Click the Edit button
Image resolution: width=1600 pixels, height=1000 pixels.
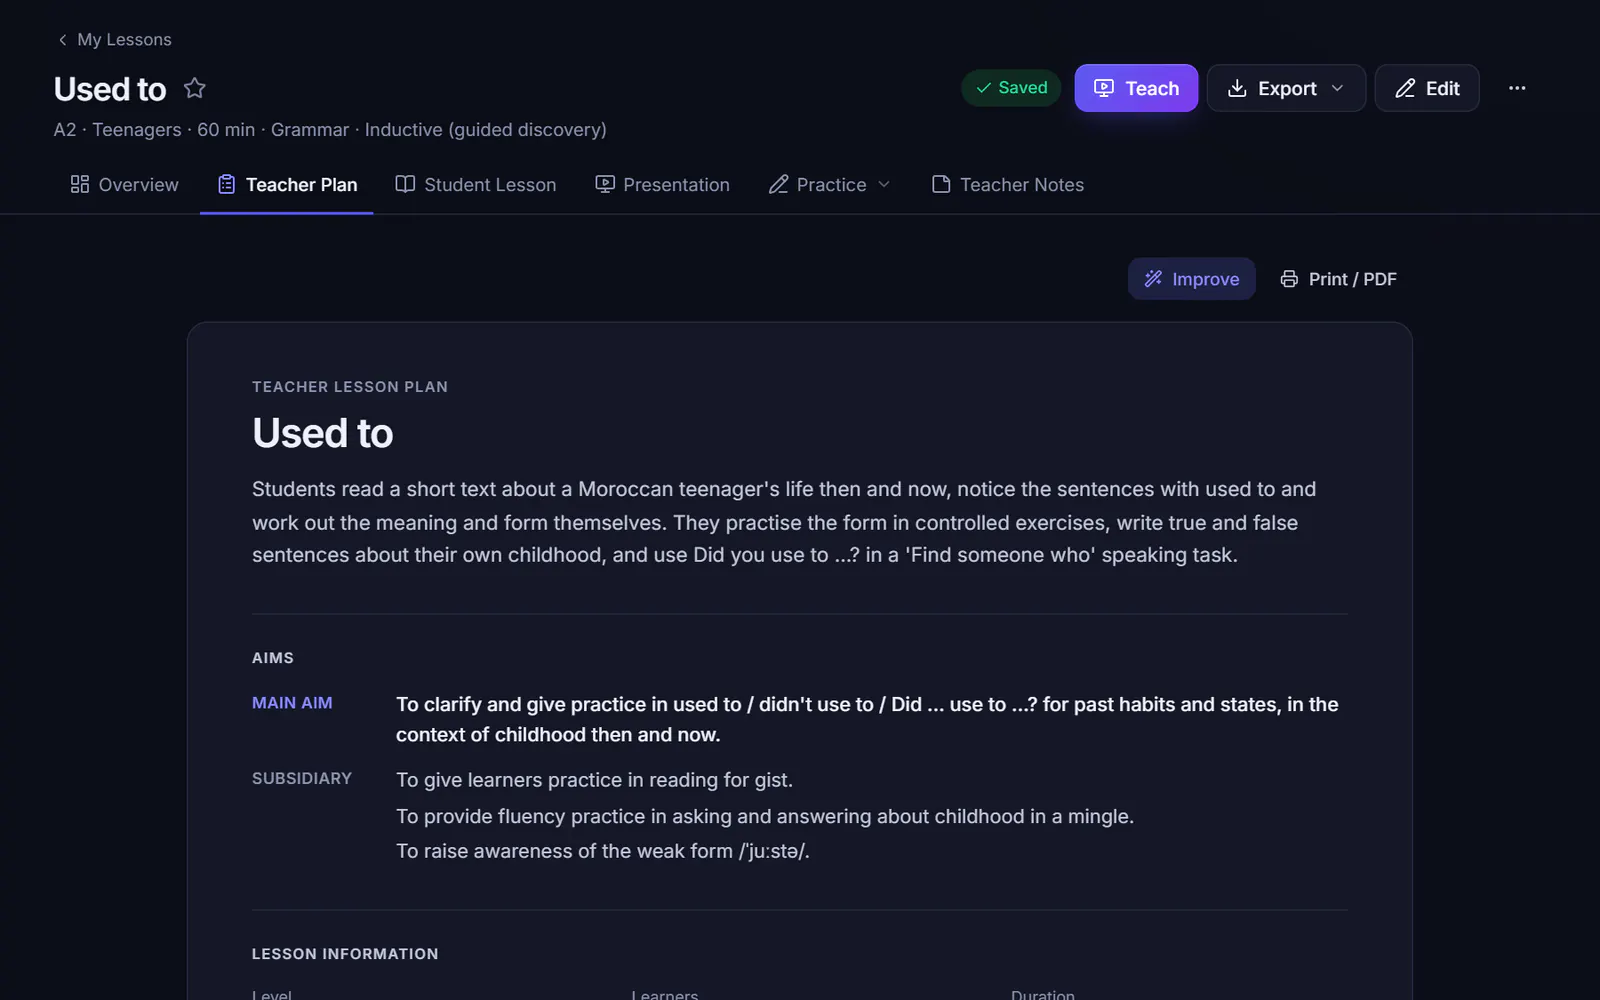(x=1427, y=88)
